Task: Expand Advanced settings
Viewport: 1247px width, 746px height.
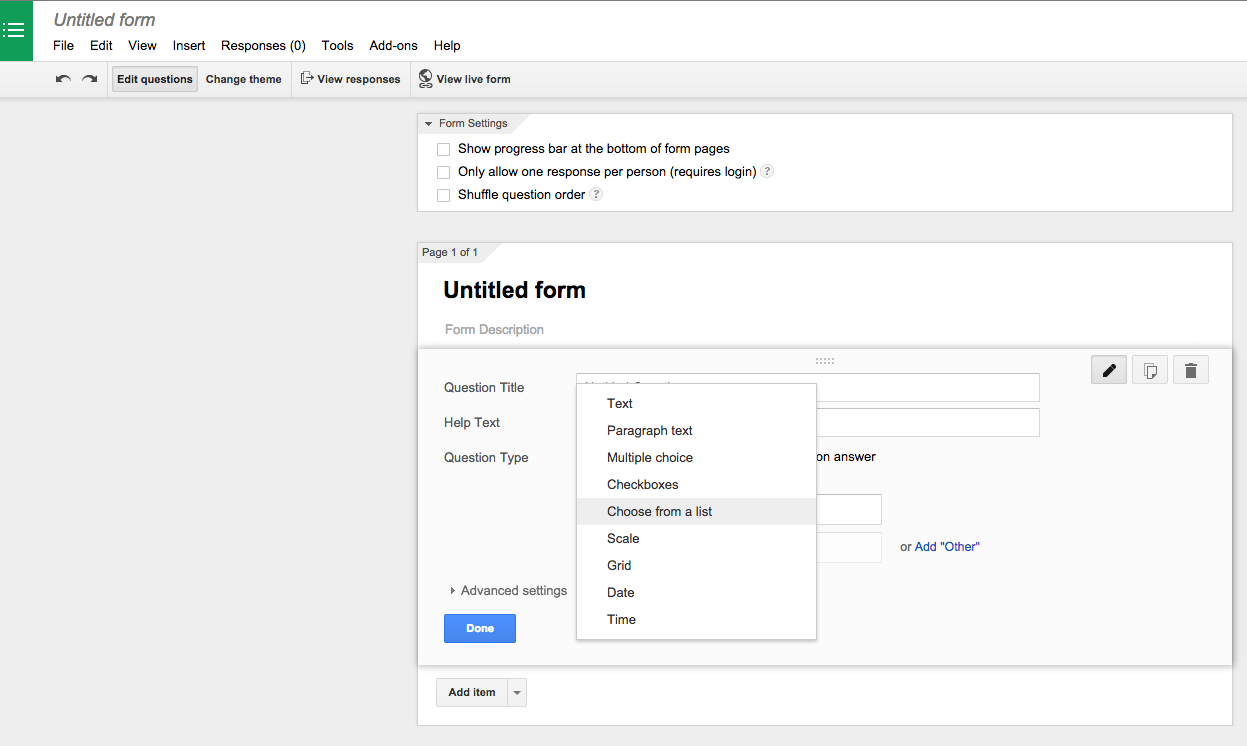Action: 509,590
